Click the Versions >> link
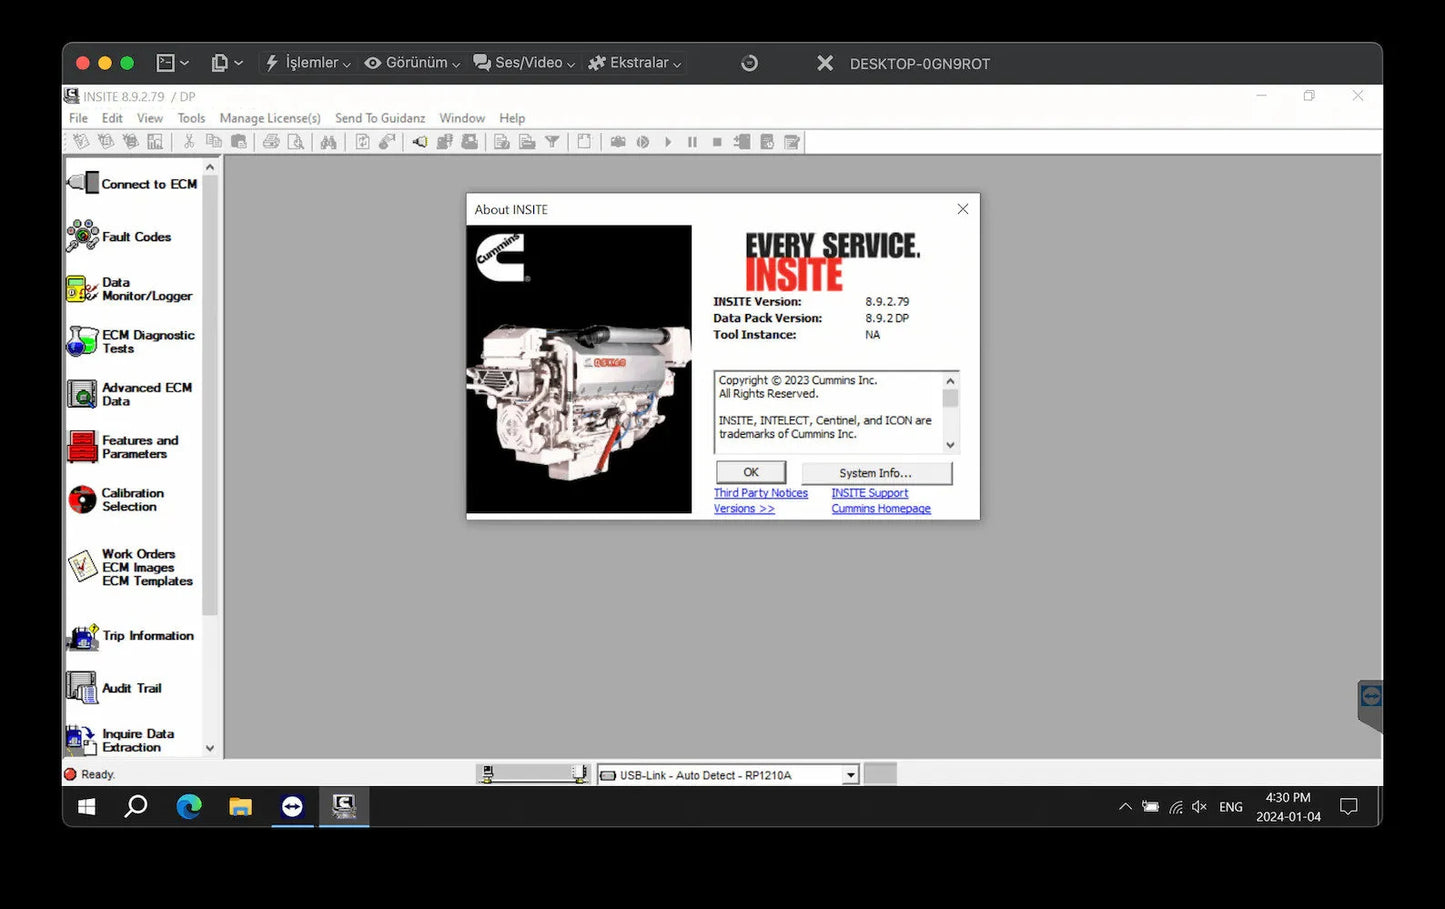The height and width of the screenshot is (909, 1445). pos(744,509)
